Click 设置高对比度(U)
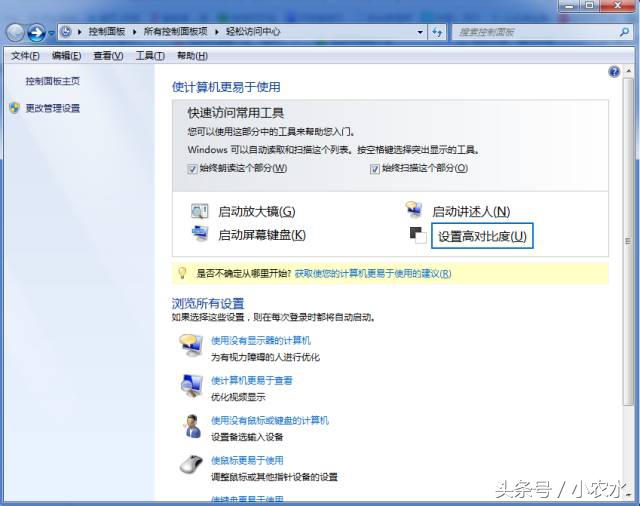 coord(482,236)
